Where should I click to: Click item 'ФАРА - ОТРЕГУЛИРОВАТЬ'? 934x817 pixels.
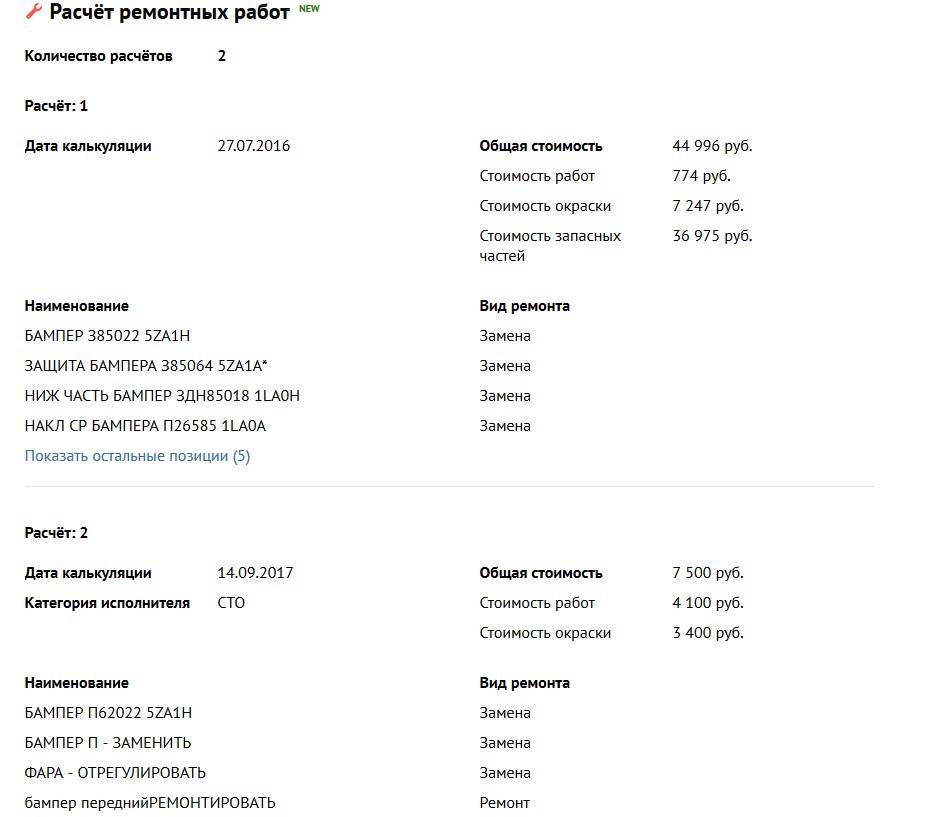(115, 773)
